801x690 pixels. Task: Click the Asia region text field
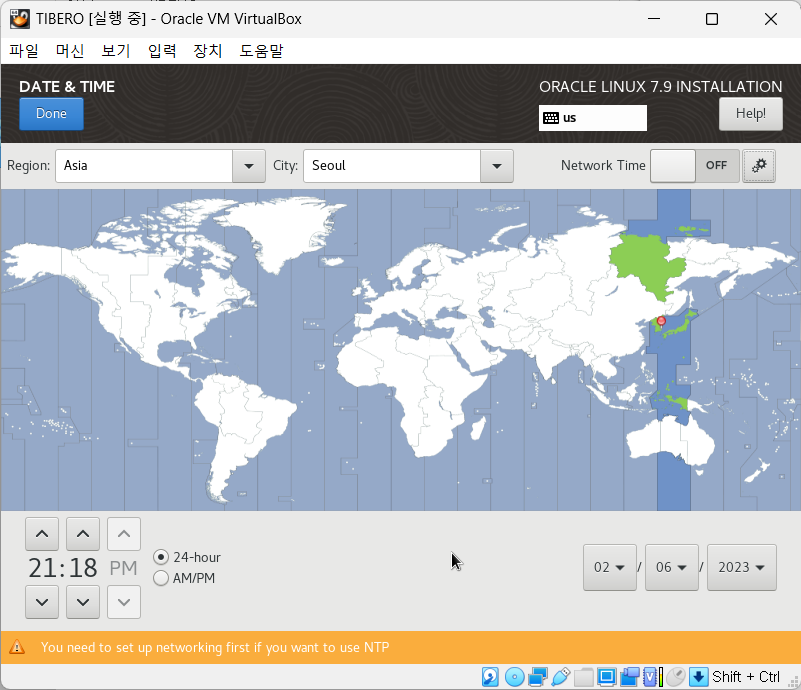click(144, 166)
